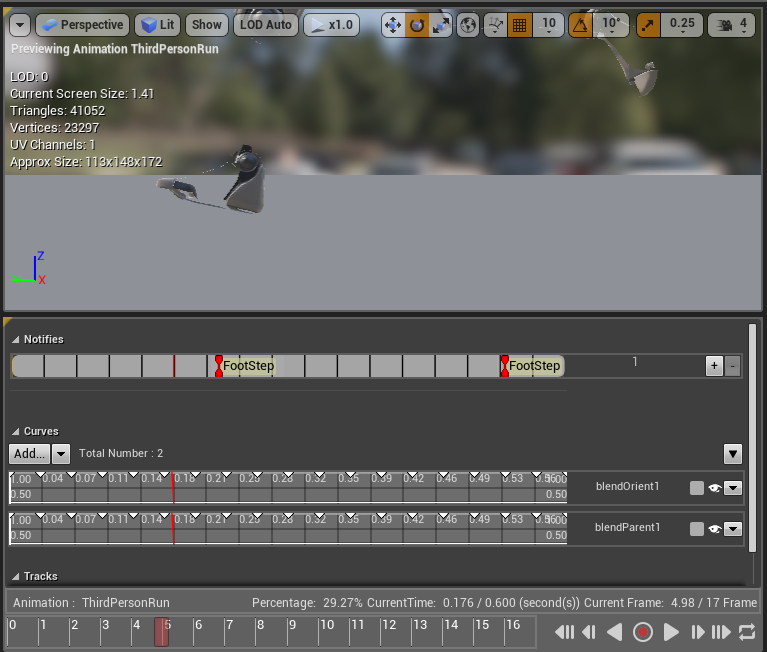The image size is (767, 652).
Task: Open the viewport options dropdown arrow
Action: (x=20, y=25)
